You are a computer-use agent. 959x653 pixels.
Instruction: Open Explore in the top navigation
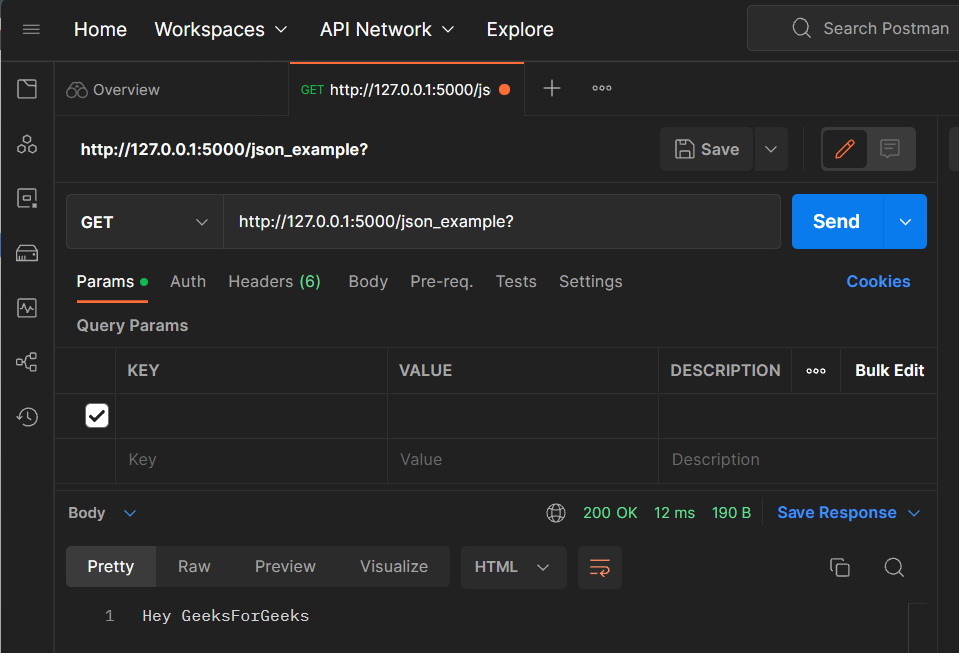click(x=520, y=29)
